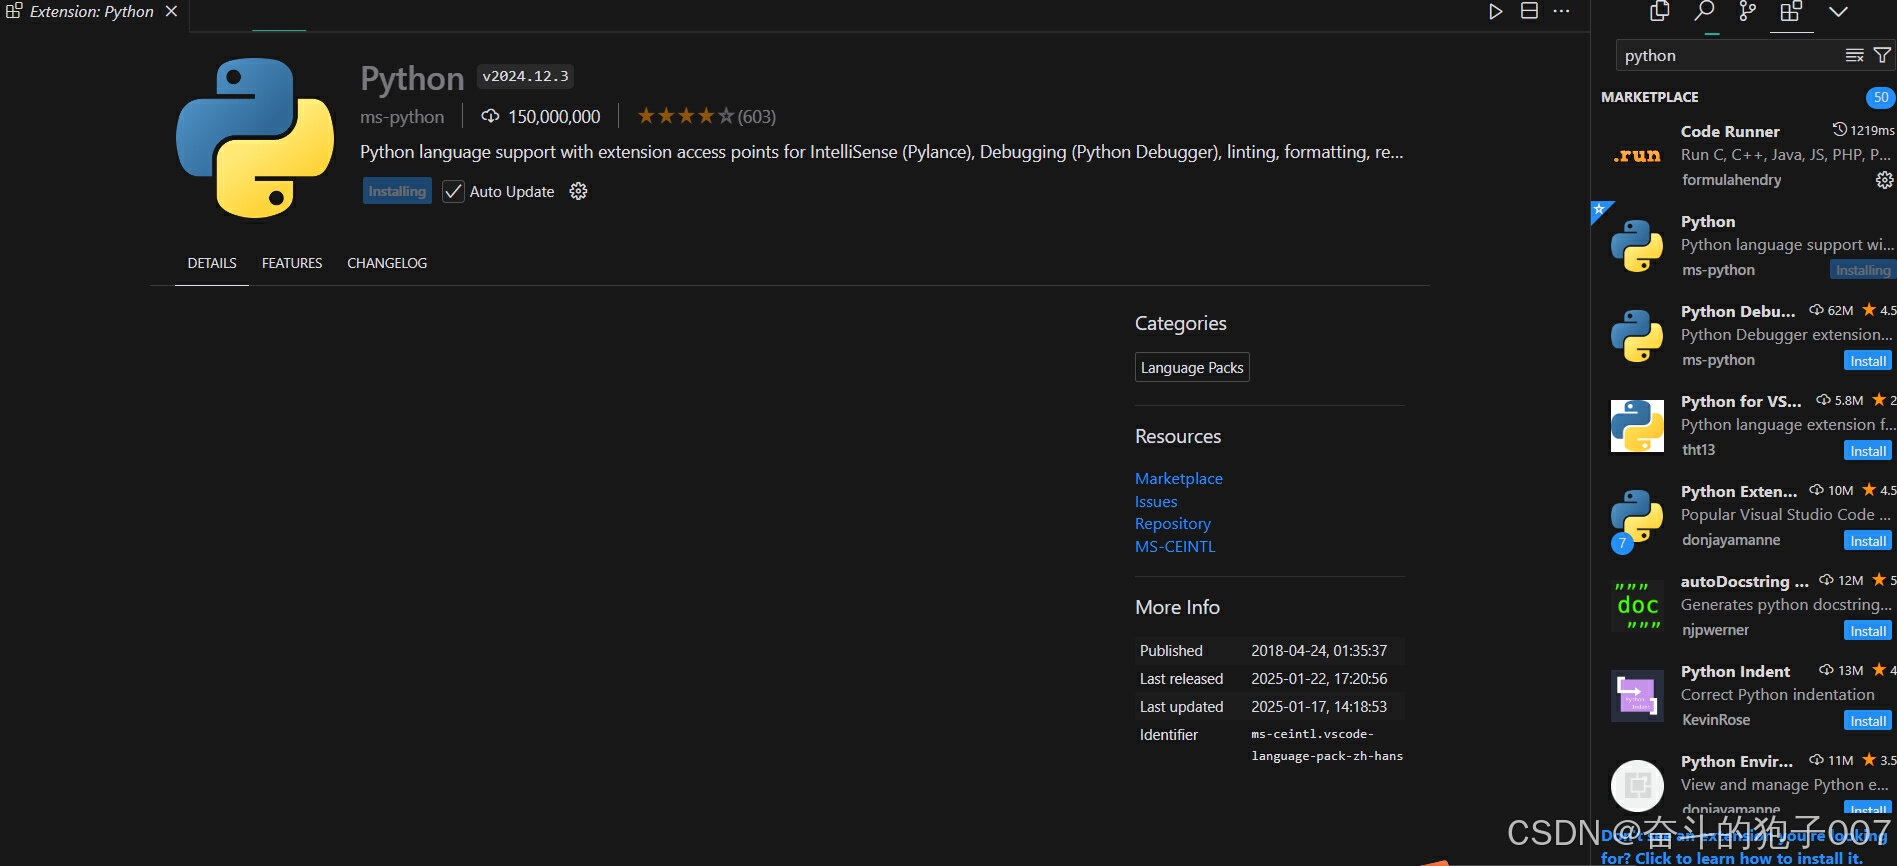This screenshot has width=1897, height=866.
Task: Toggle the Auto Update checkbox
Action: [453, 191]
